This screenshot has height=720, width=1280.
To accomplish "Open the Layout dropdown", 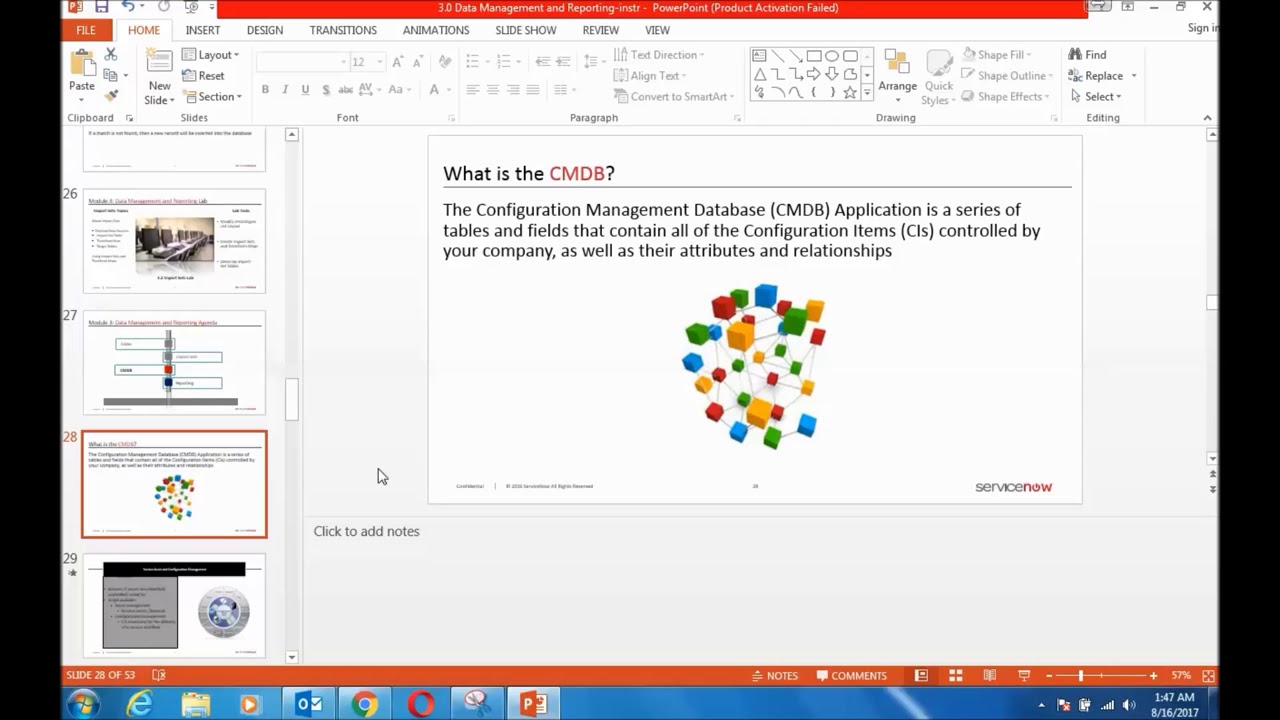I will [x=210, y=55].
